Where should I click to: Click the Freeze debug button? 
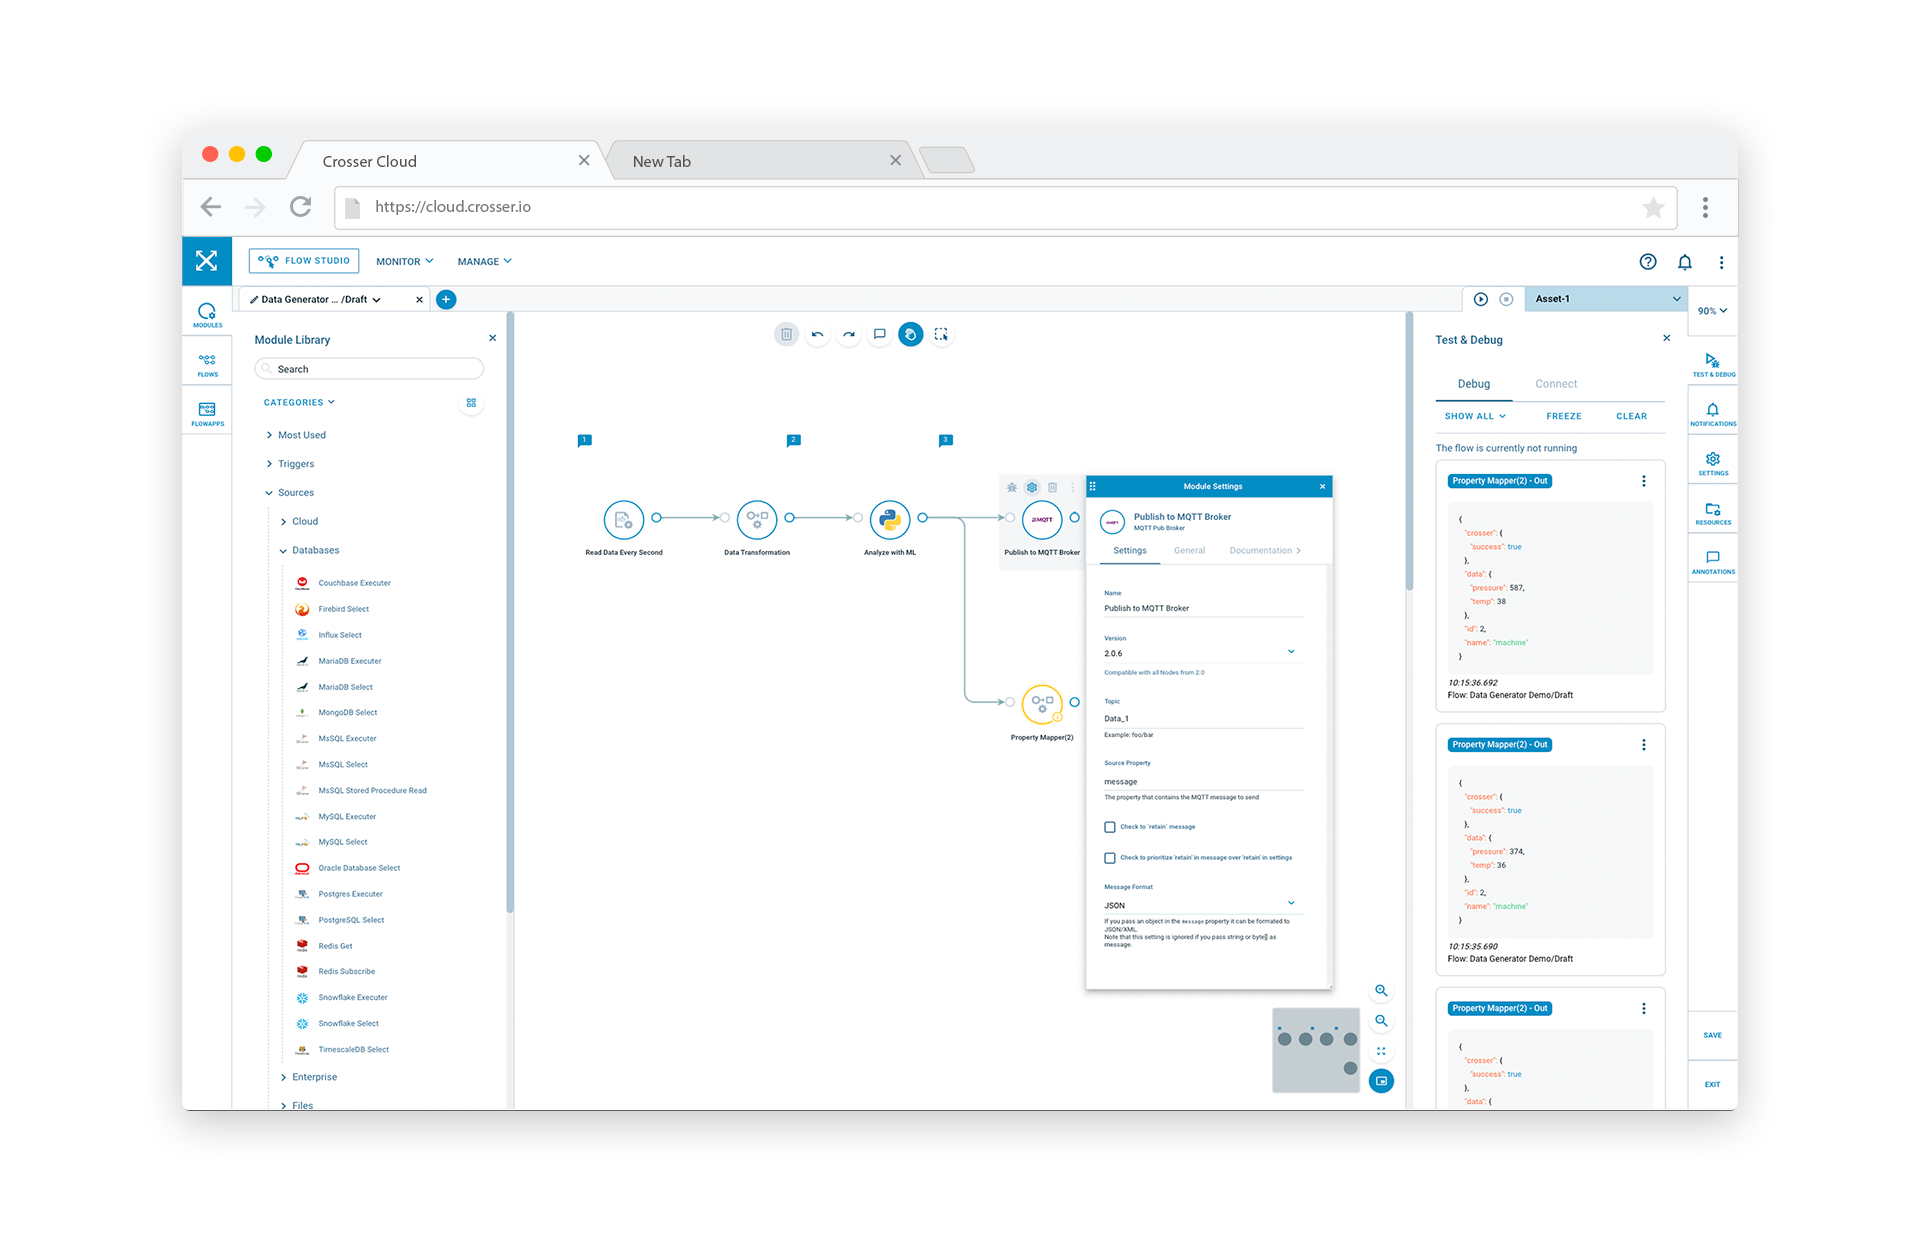(x=1564, y=416)
